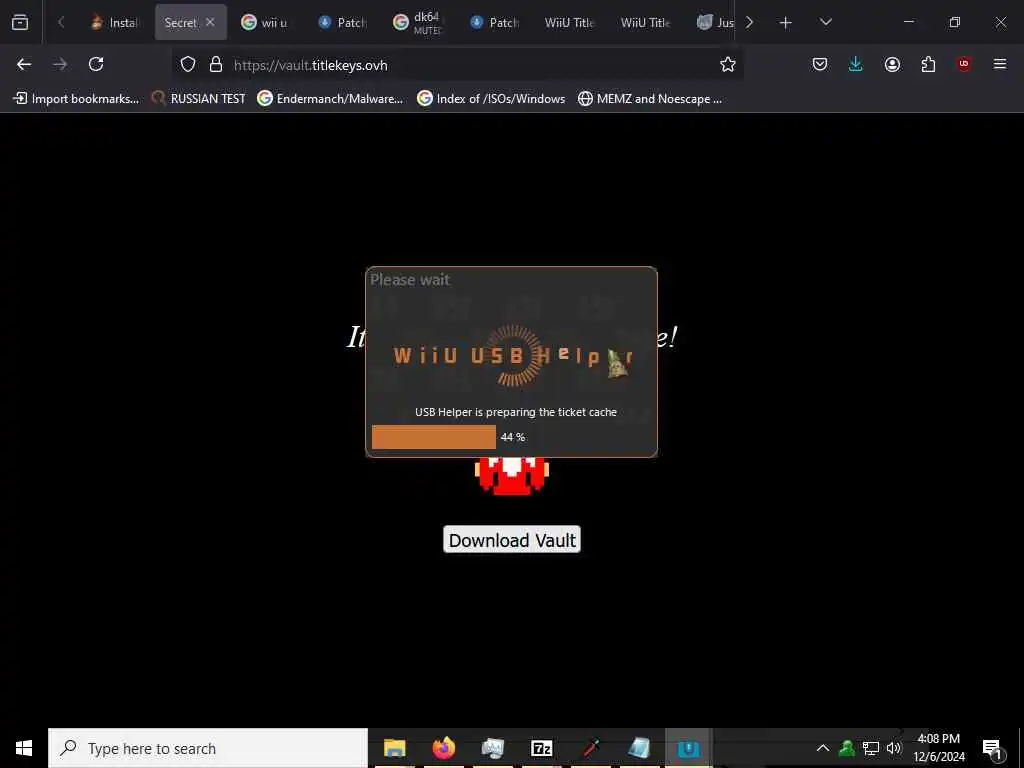
Task: Open network status tray icon
Action: (871, 748)
